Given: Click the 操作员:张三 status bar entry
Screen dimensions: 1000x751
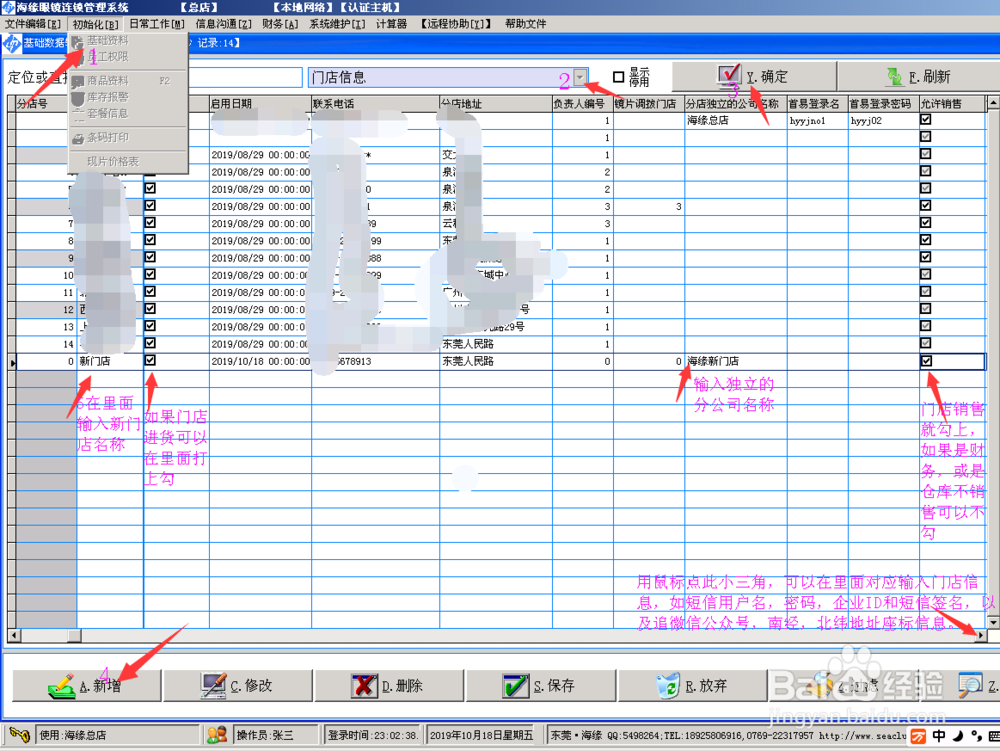Looking at the screenshot, I should click(276, 735).
